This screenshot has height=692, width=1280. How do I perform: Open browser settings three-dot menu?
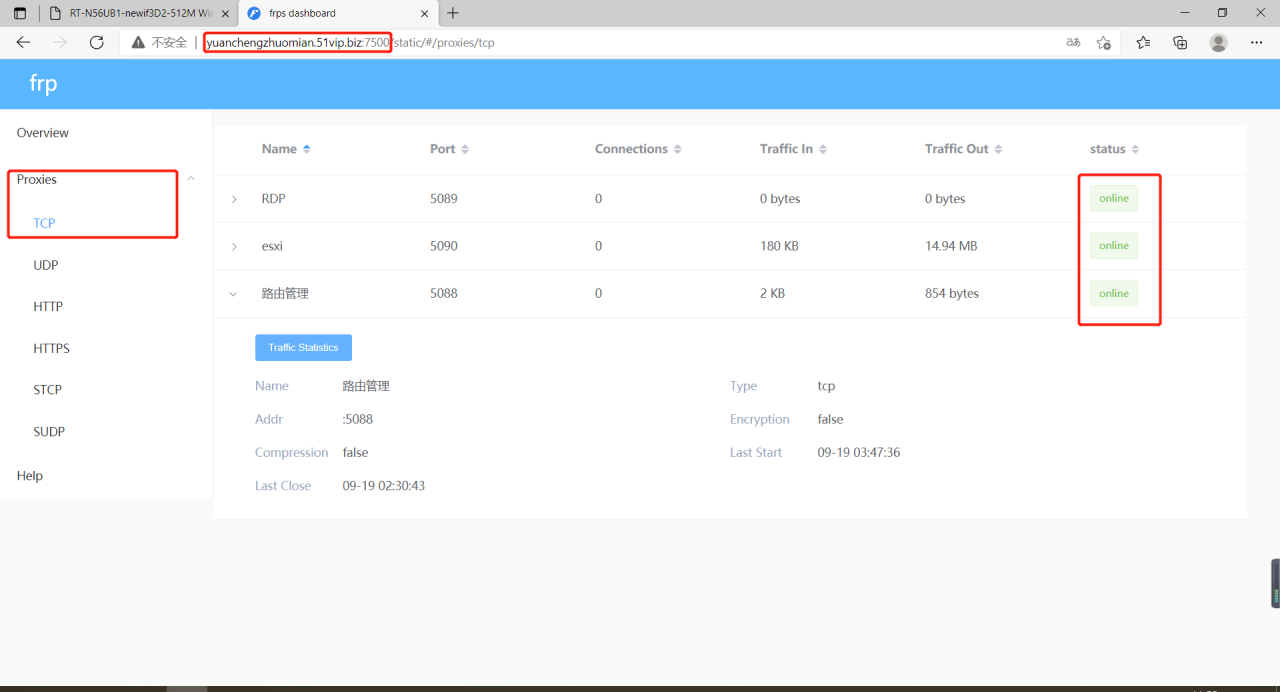(1257, 42)
